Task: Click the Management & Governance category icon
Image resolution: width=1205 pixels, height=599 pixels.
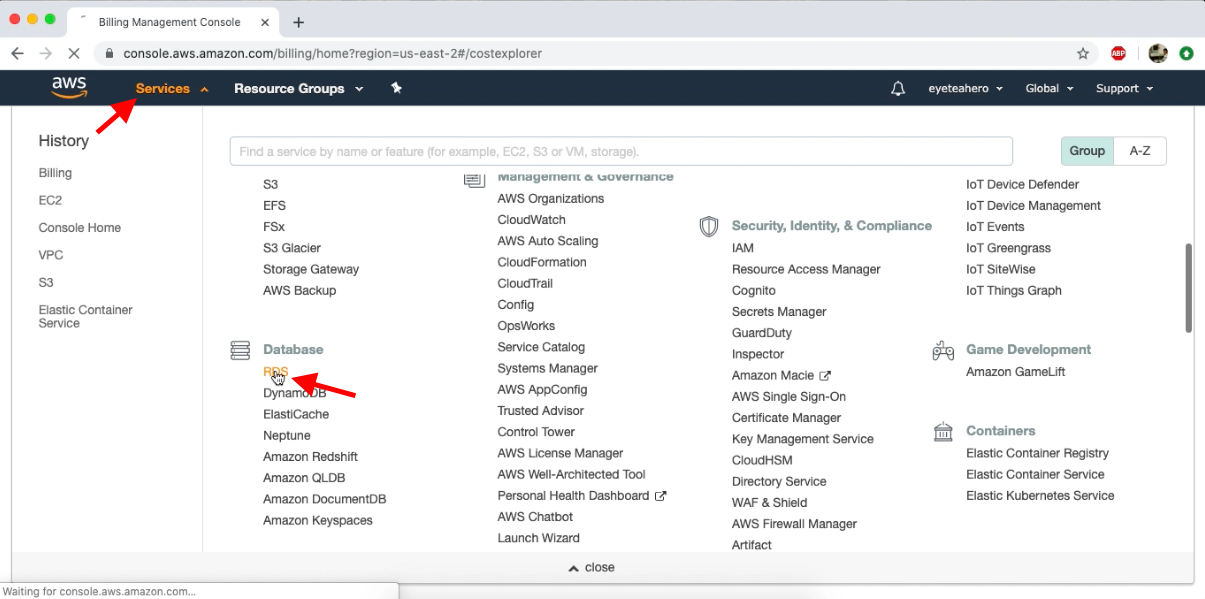Action: coord(474,179)
